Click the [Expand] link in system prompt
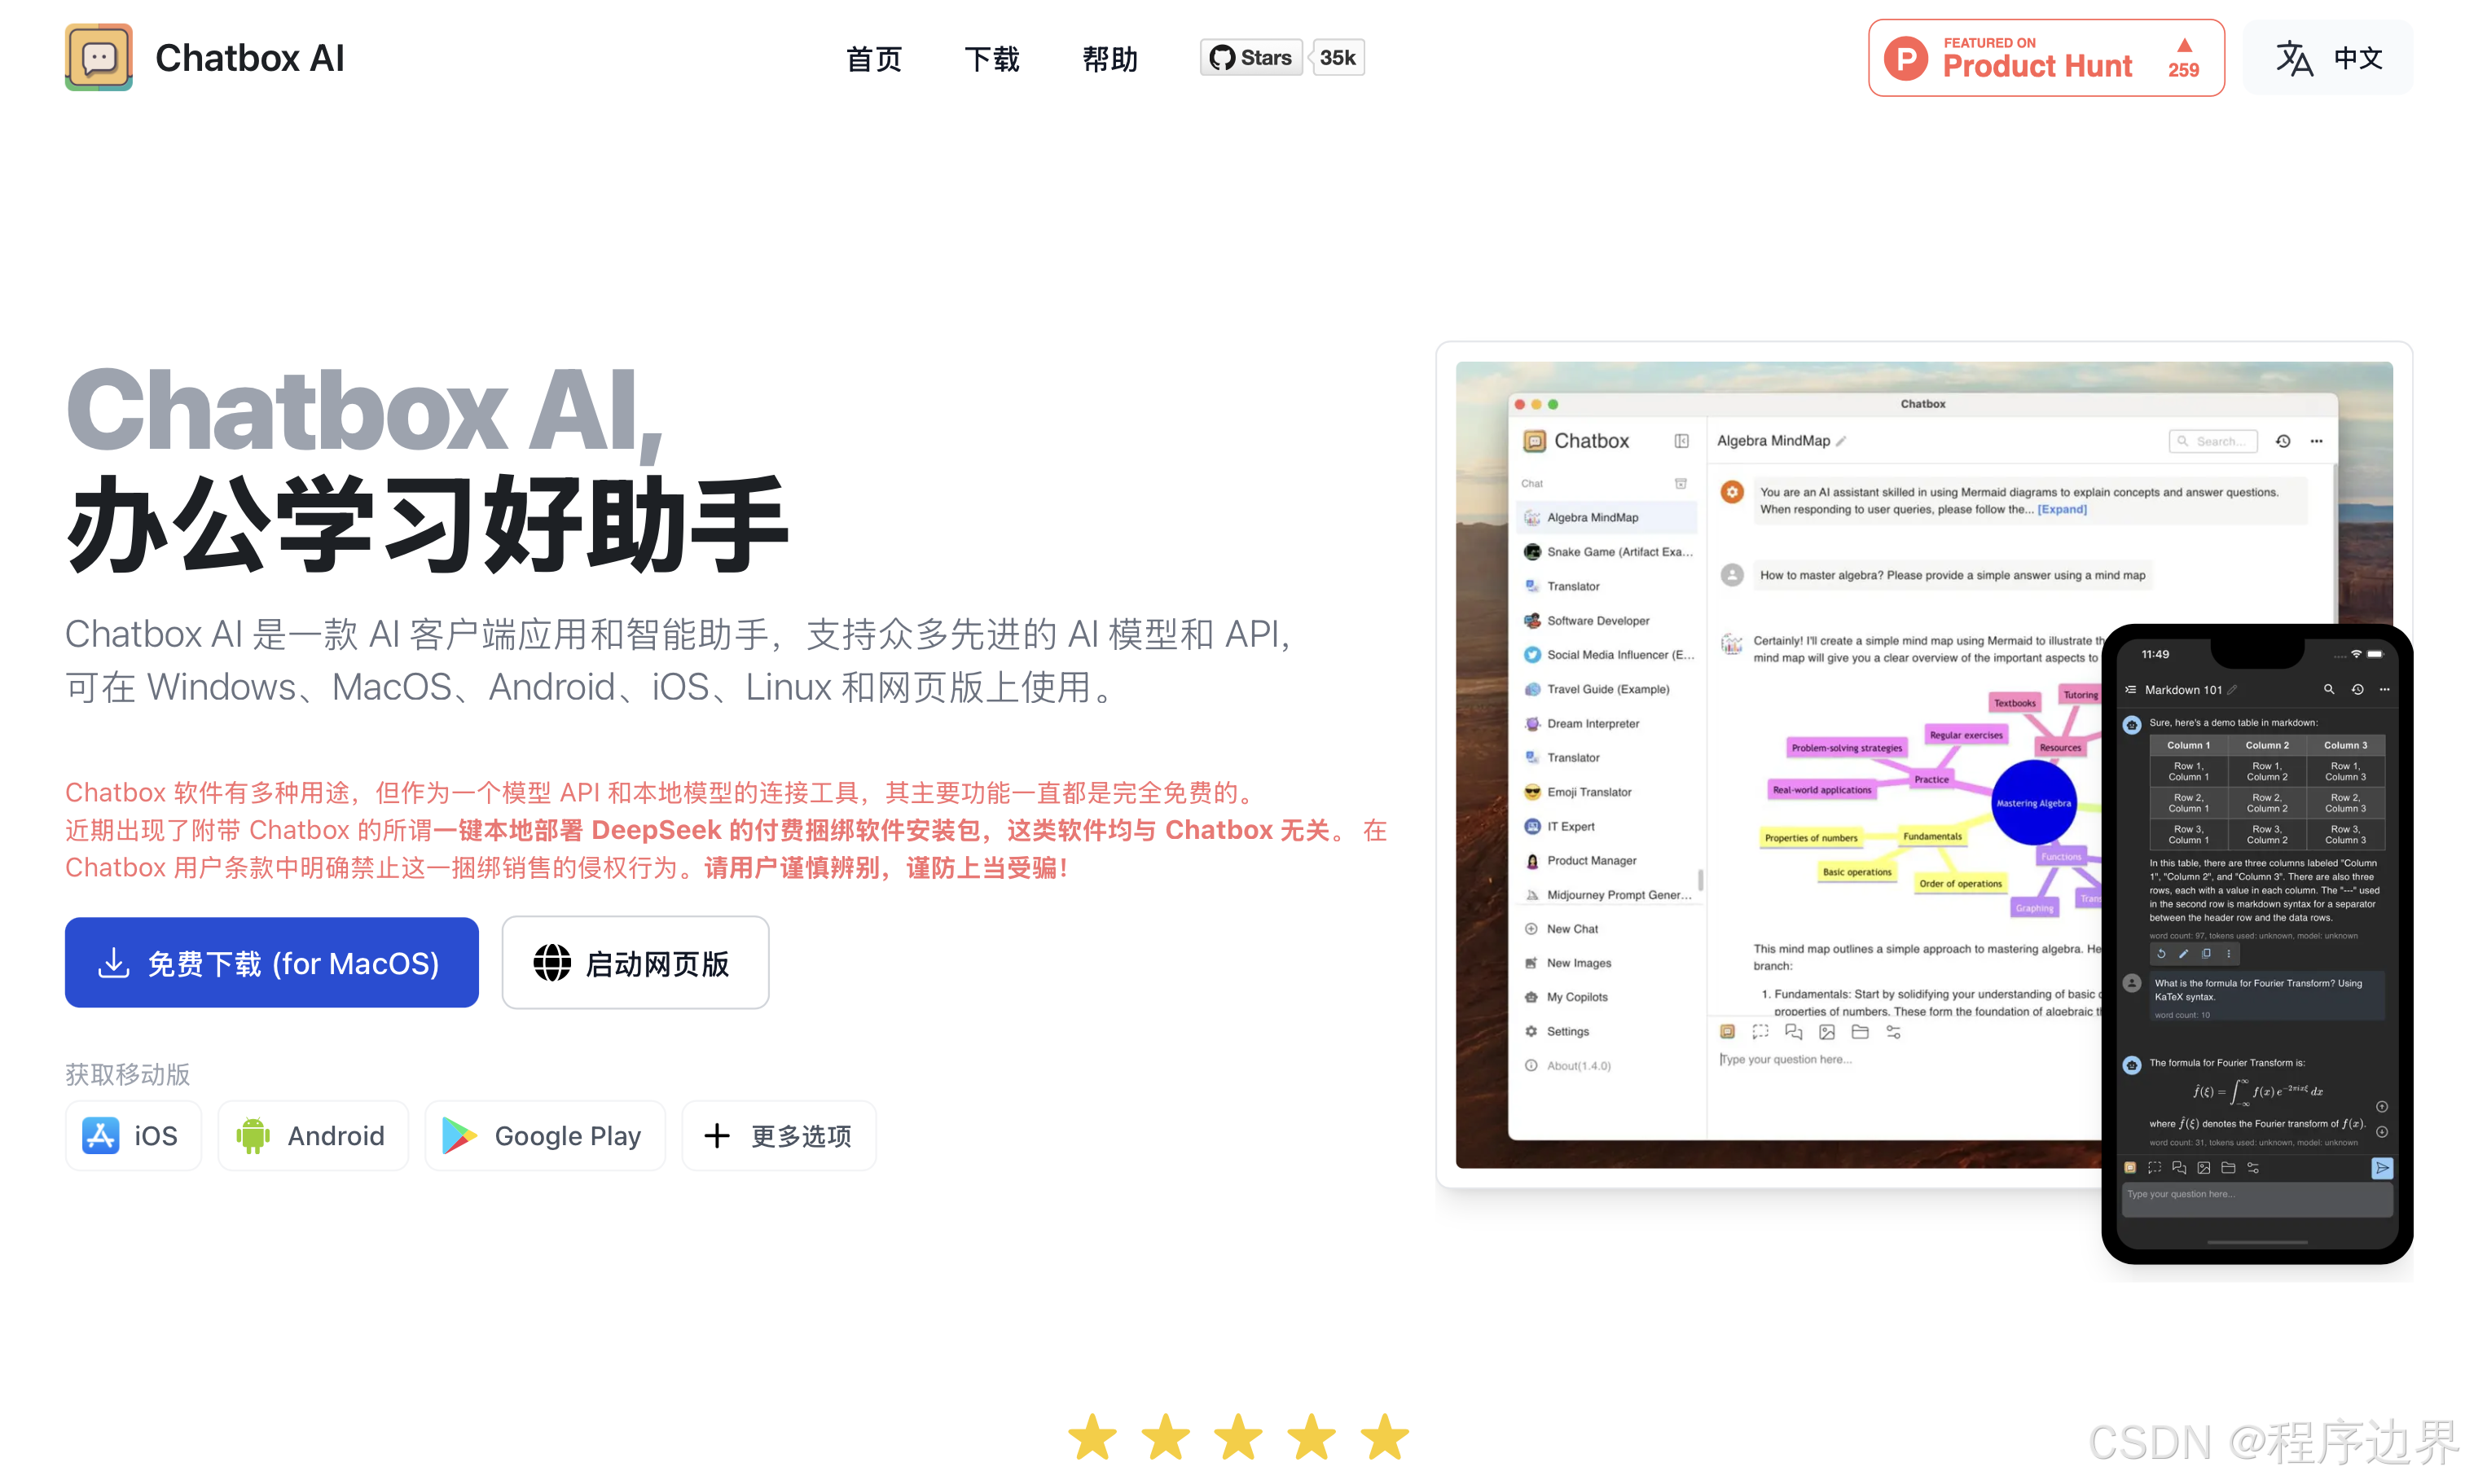 [x=2061, y=509]
